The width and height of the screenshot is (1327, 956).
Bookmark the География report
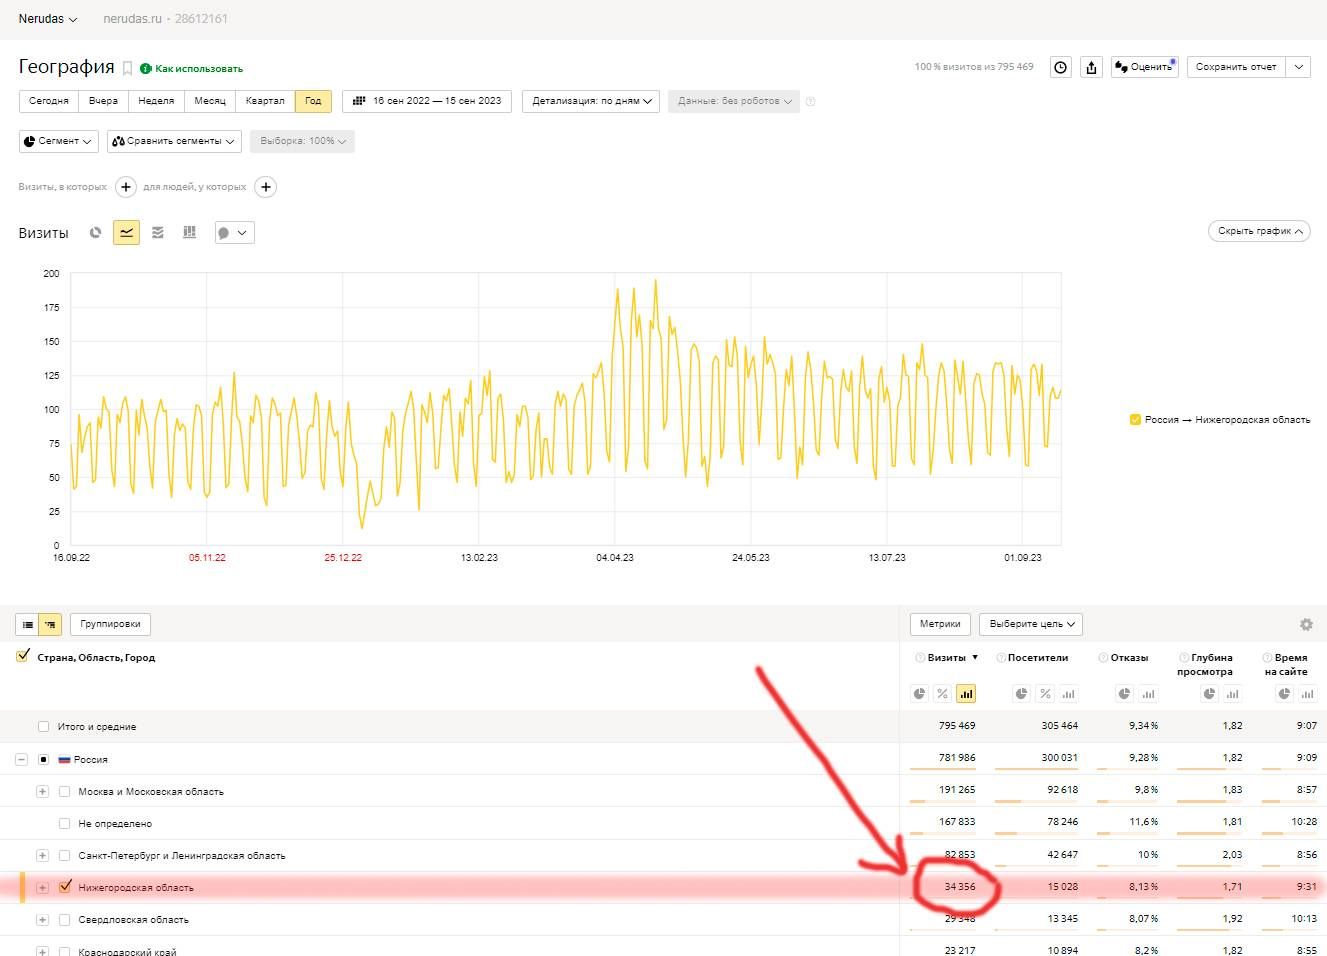pos(127,68)
